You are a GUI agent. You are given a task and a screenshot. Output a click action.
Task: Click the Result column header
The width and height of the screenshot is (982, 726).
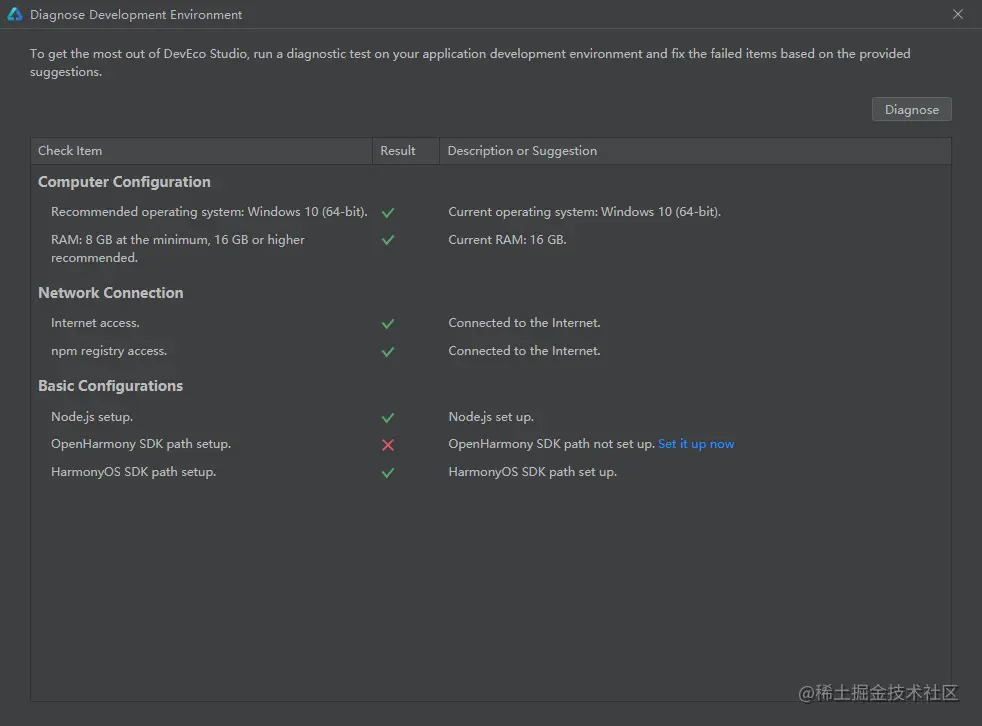[398, 151]
